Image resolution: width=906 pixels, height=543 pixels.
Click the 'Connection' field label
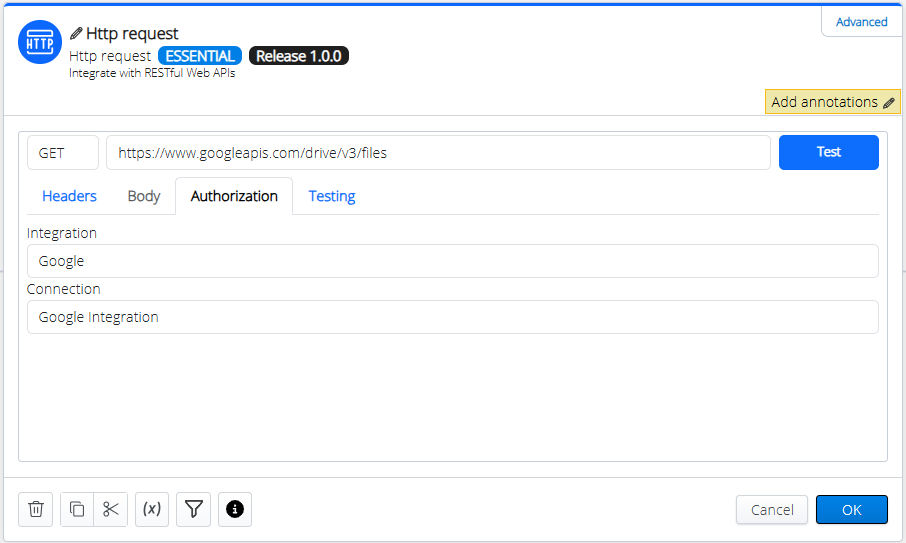click(64, 289)
